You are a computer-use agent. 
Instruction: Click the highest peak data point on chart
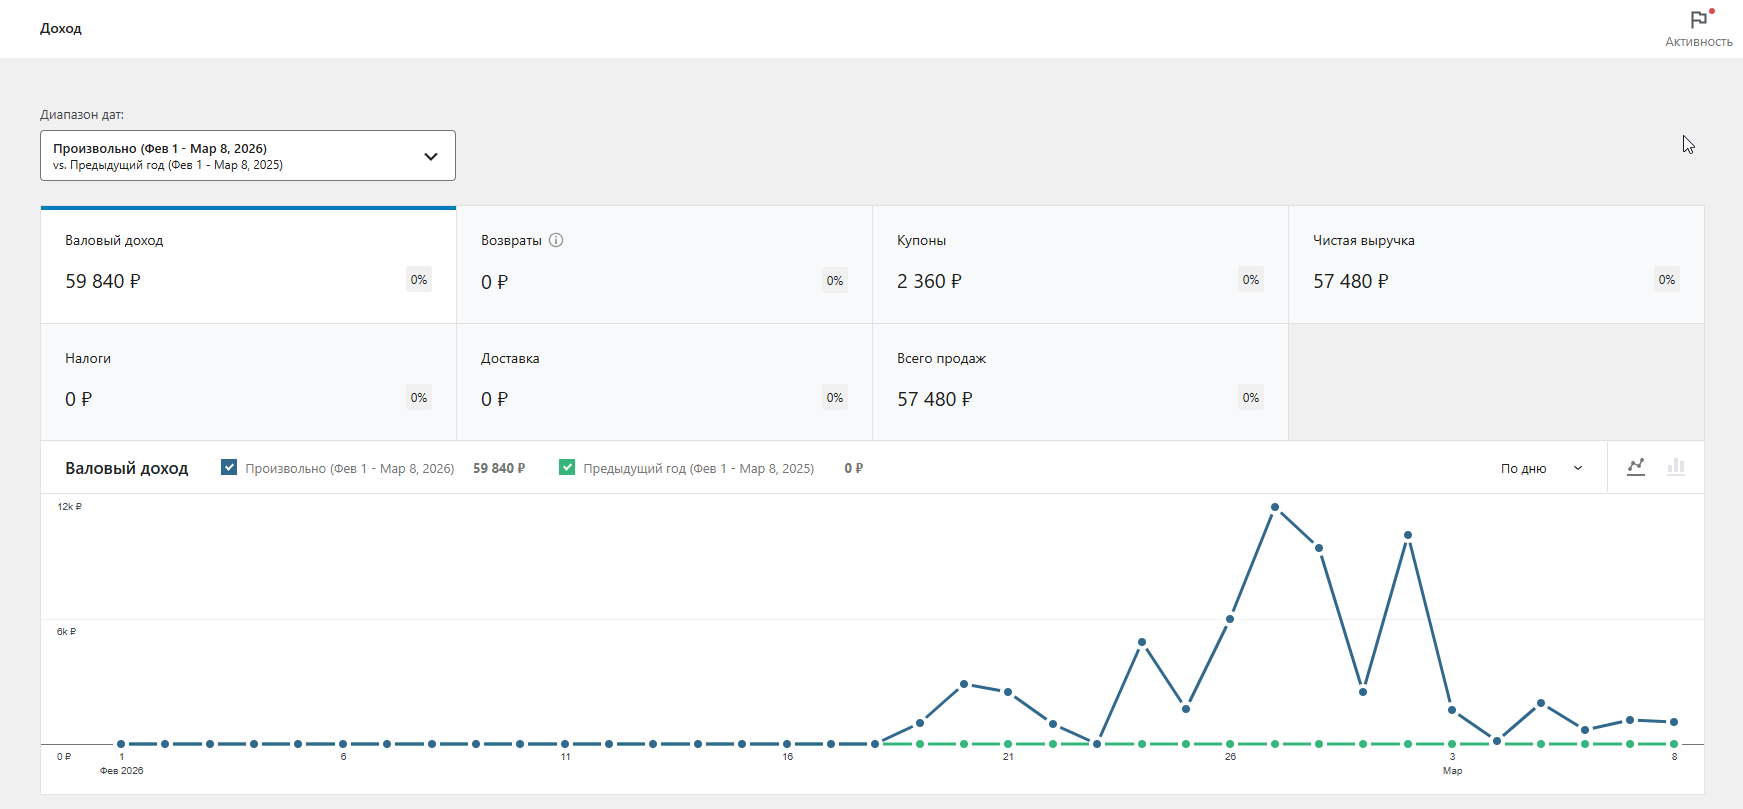pos(1275,508)
